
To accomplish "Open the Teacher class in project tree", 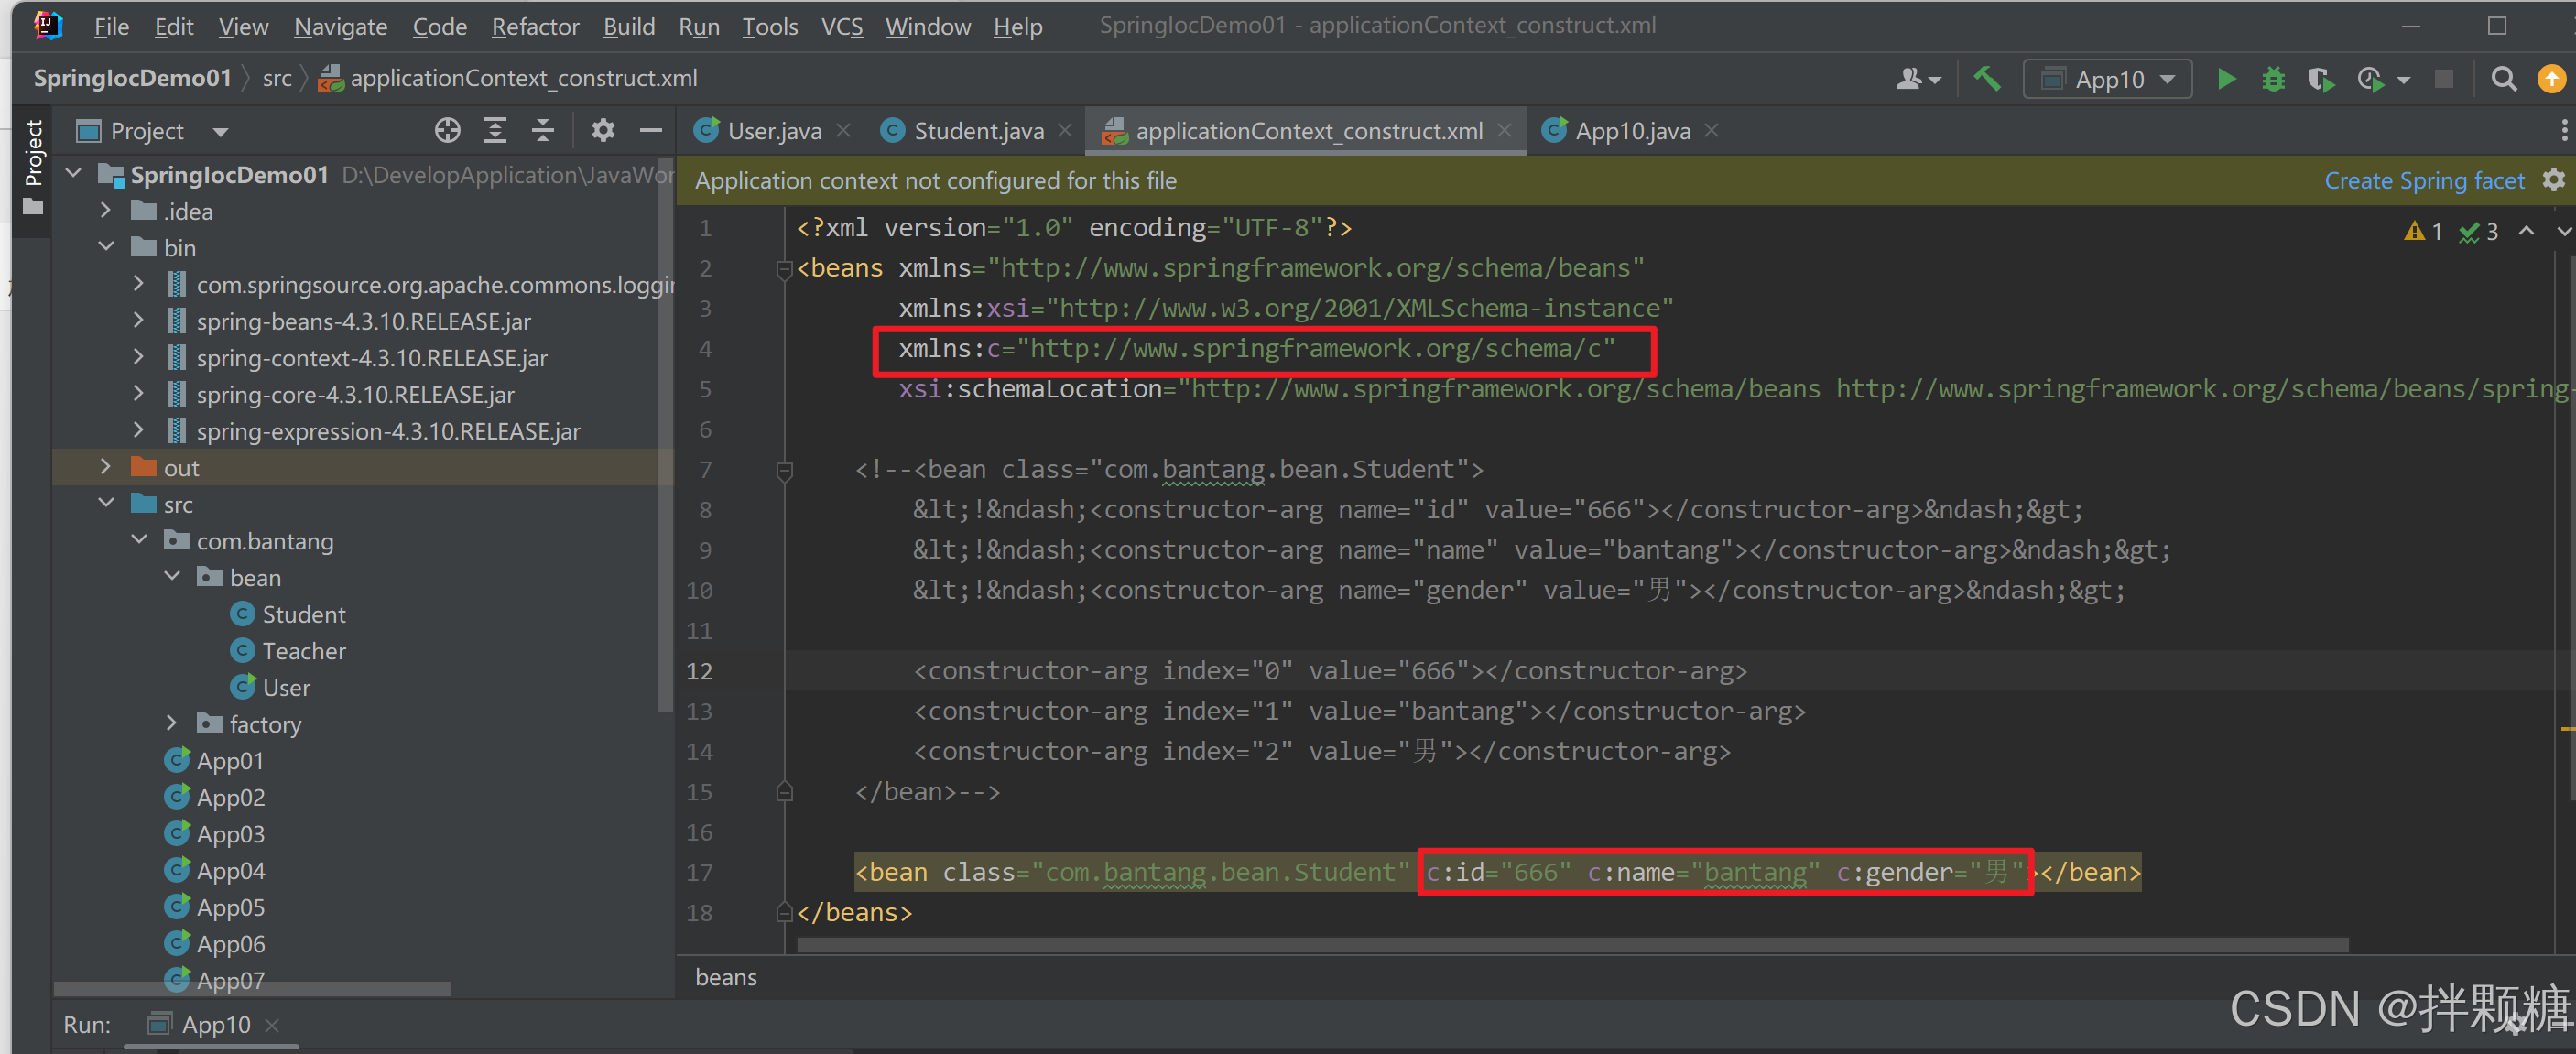I will pos(303,651).
